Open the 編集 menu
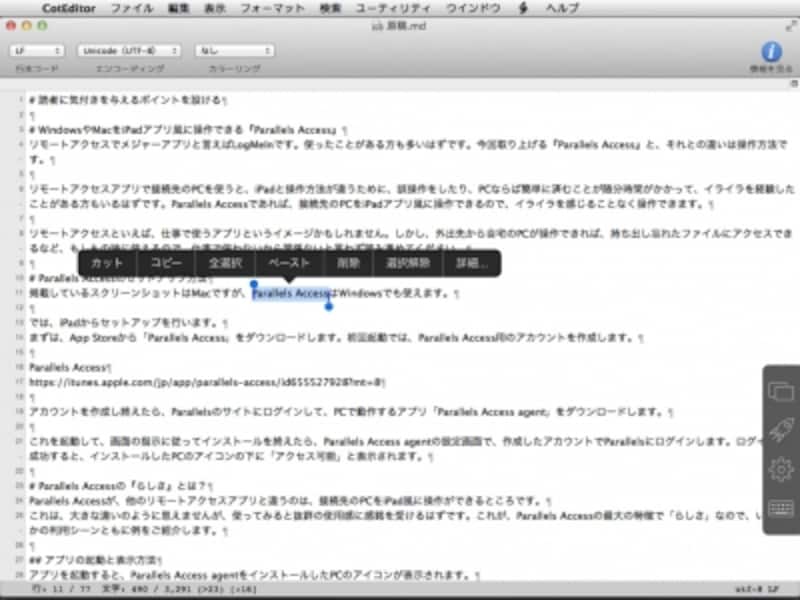The height and width of the screenshot is (600, 800). pos(179,8)
